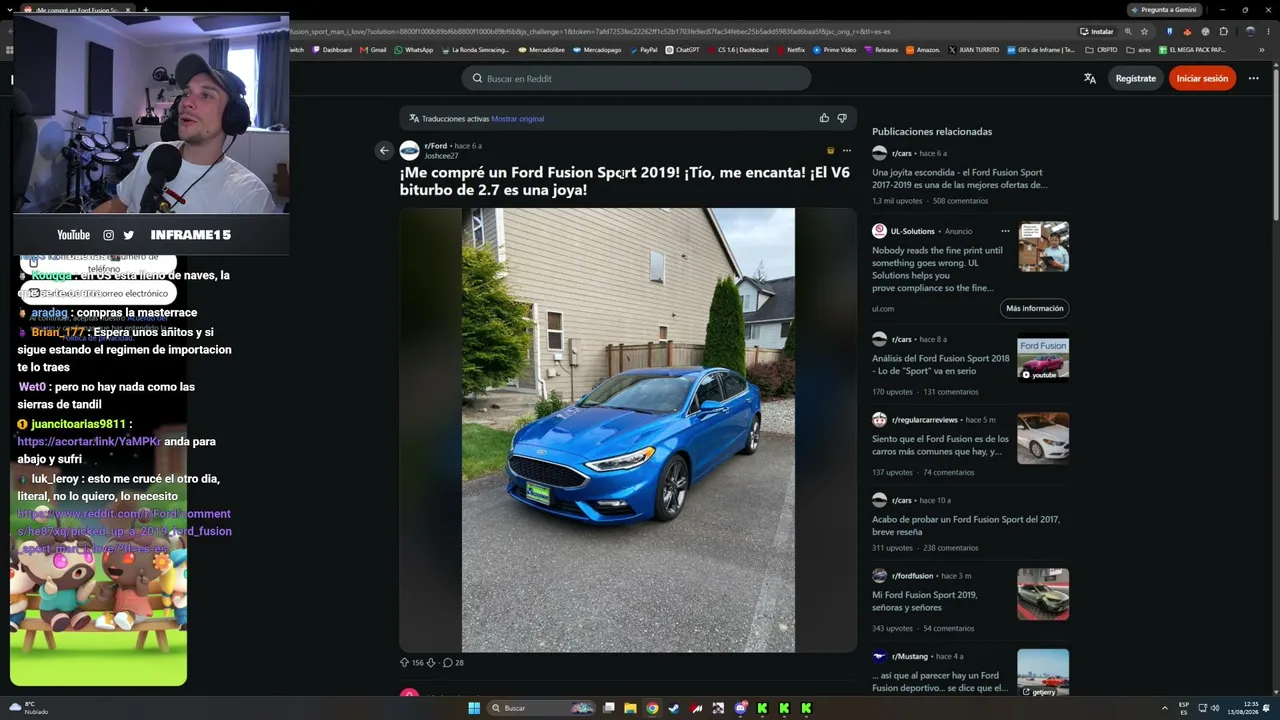The height and width of the screenshot is (720, 1280).
Task: Click the acortar.link URL in chat
Action: tap(89, 441)
